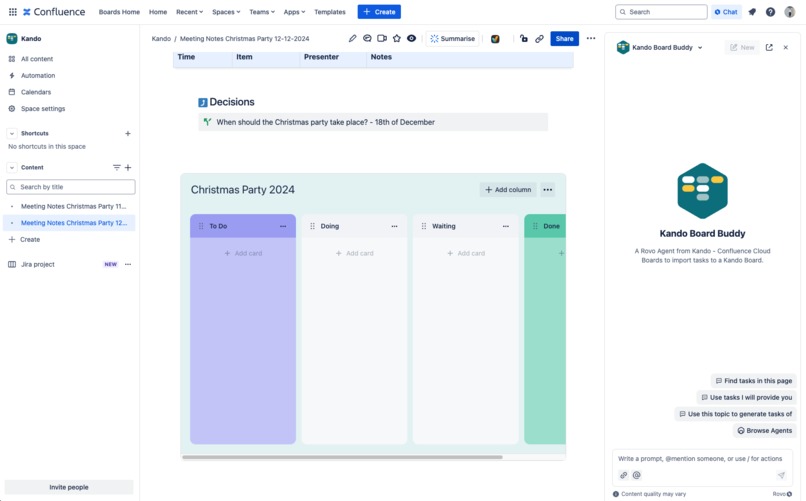Edit the page with the pencil icon
The image size is (806, 501).
click(352, 39)
